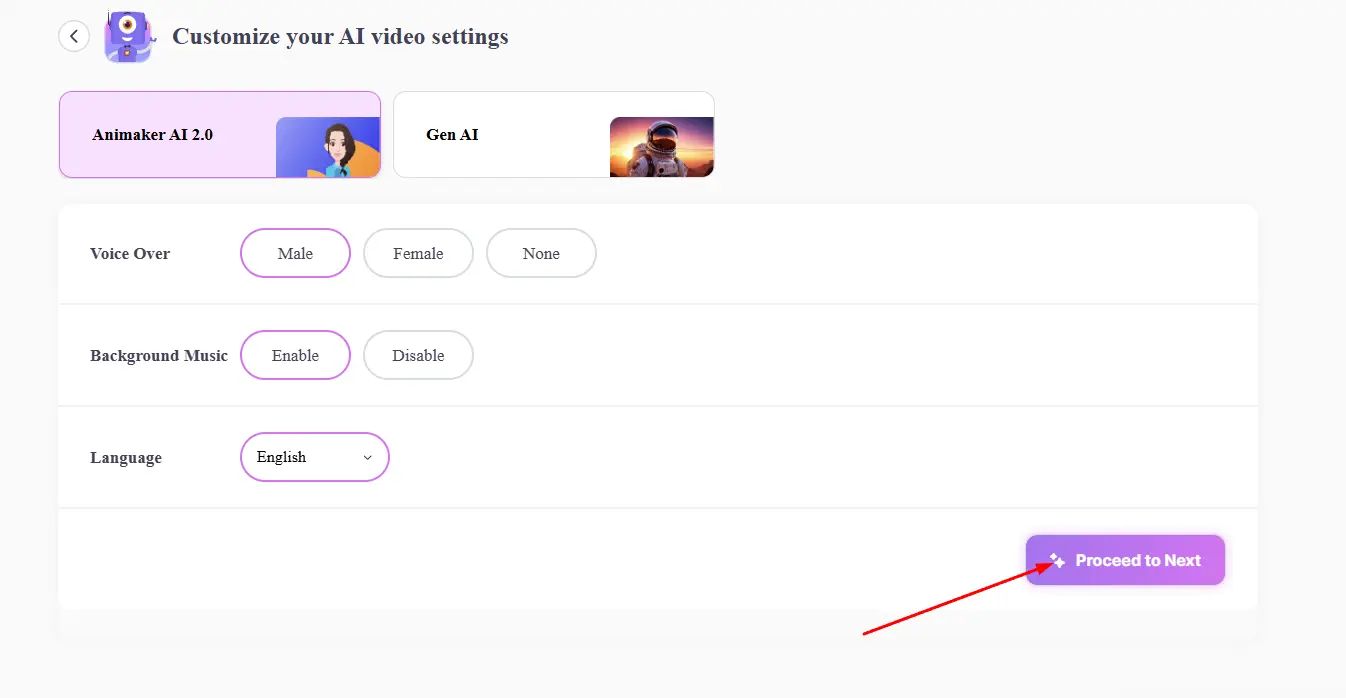Choose Female voice over
1346x698 pixels.
click(418, 253)
